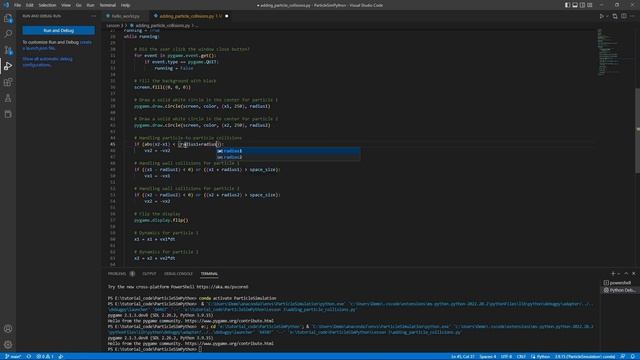Open the Customize Layout icon

click(589, 5)
